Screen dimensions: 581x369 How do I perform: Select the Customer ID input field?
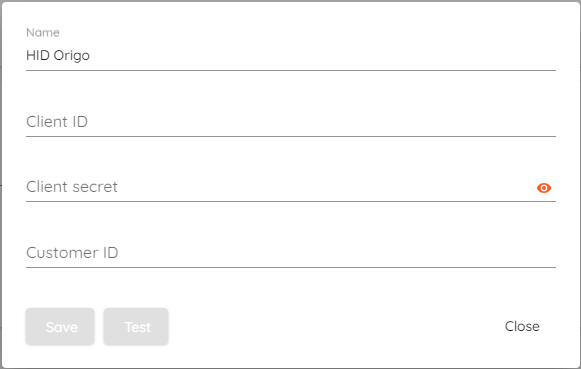291,253
